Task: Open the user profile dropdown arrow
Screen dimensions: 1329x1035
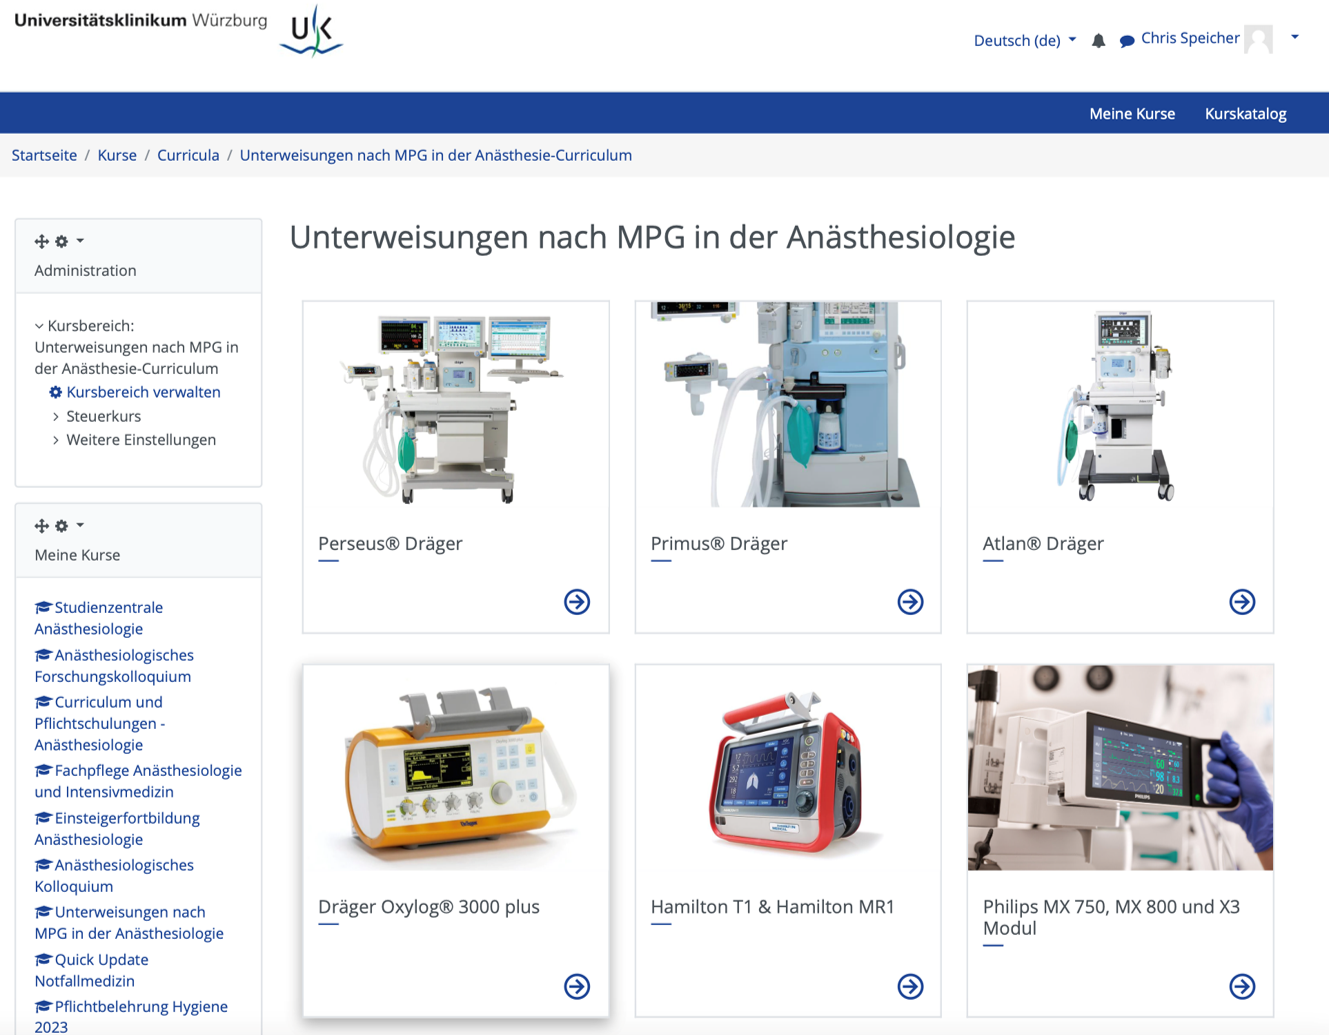Action: point(1295,36)
